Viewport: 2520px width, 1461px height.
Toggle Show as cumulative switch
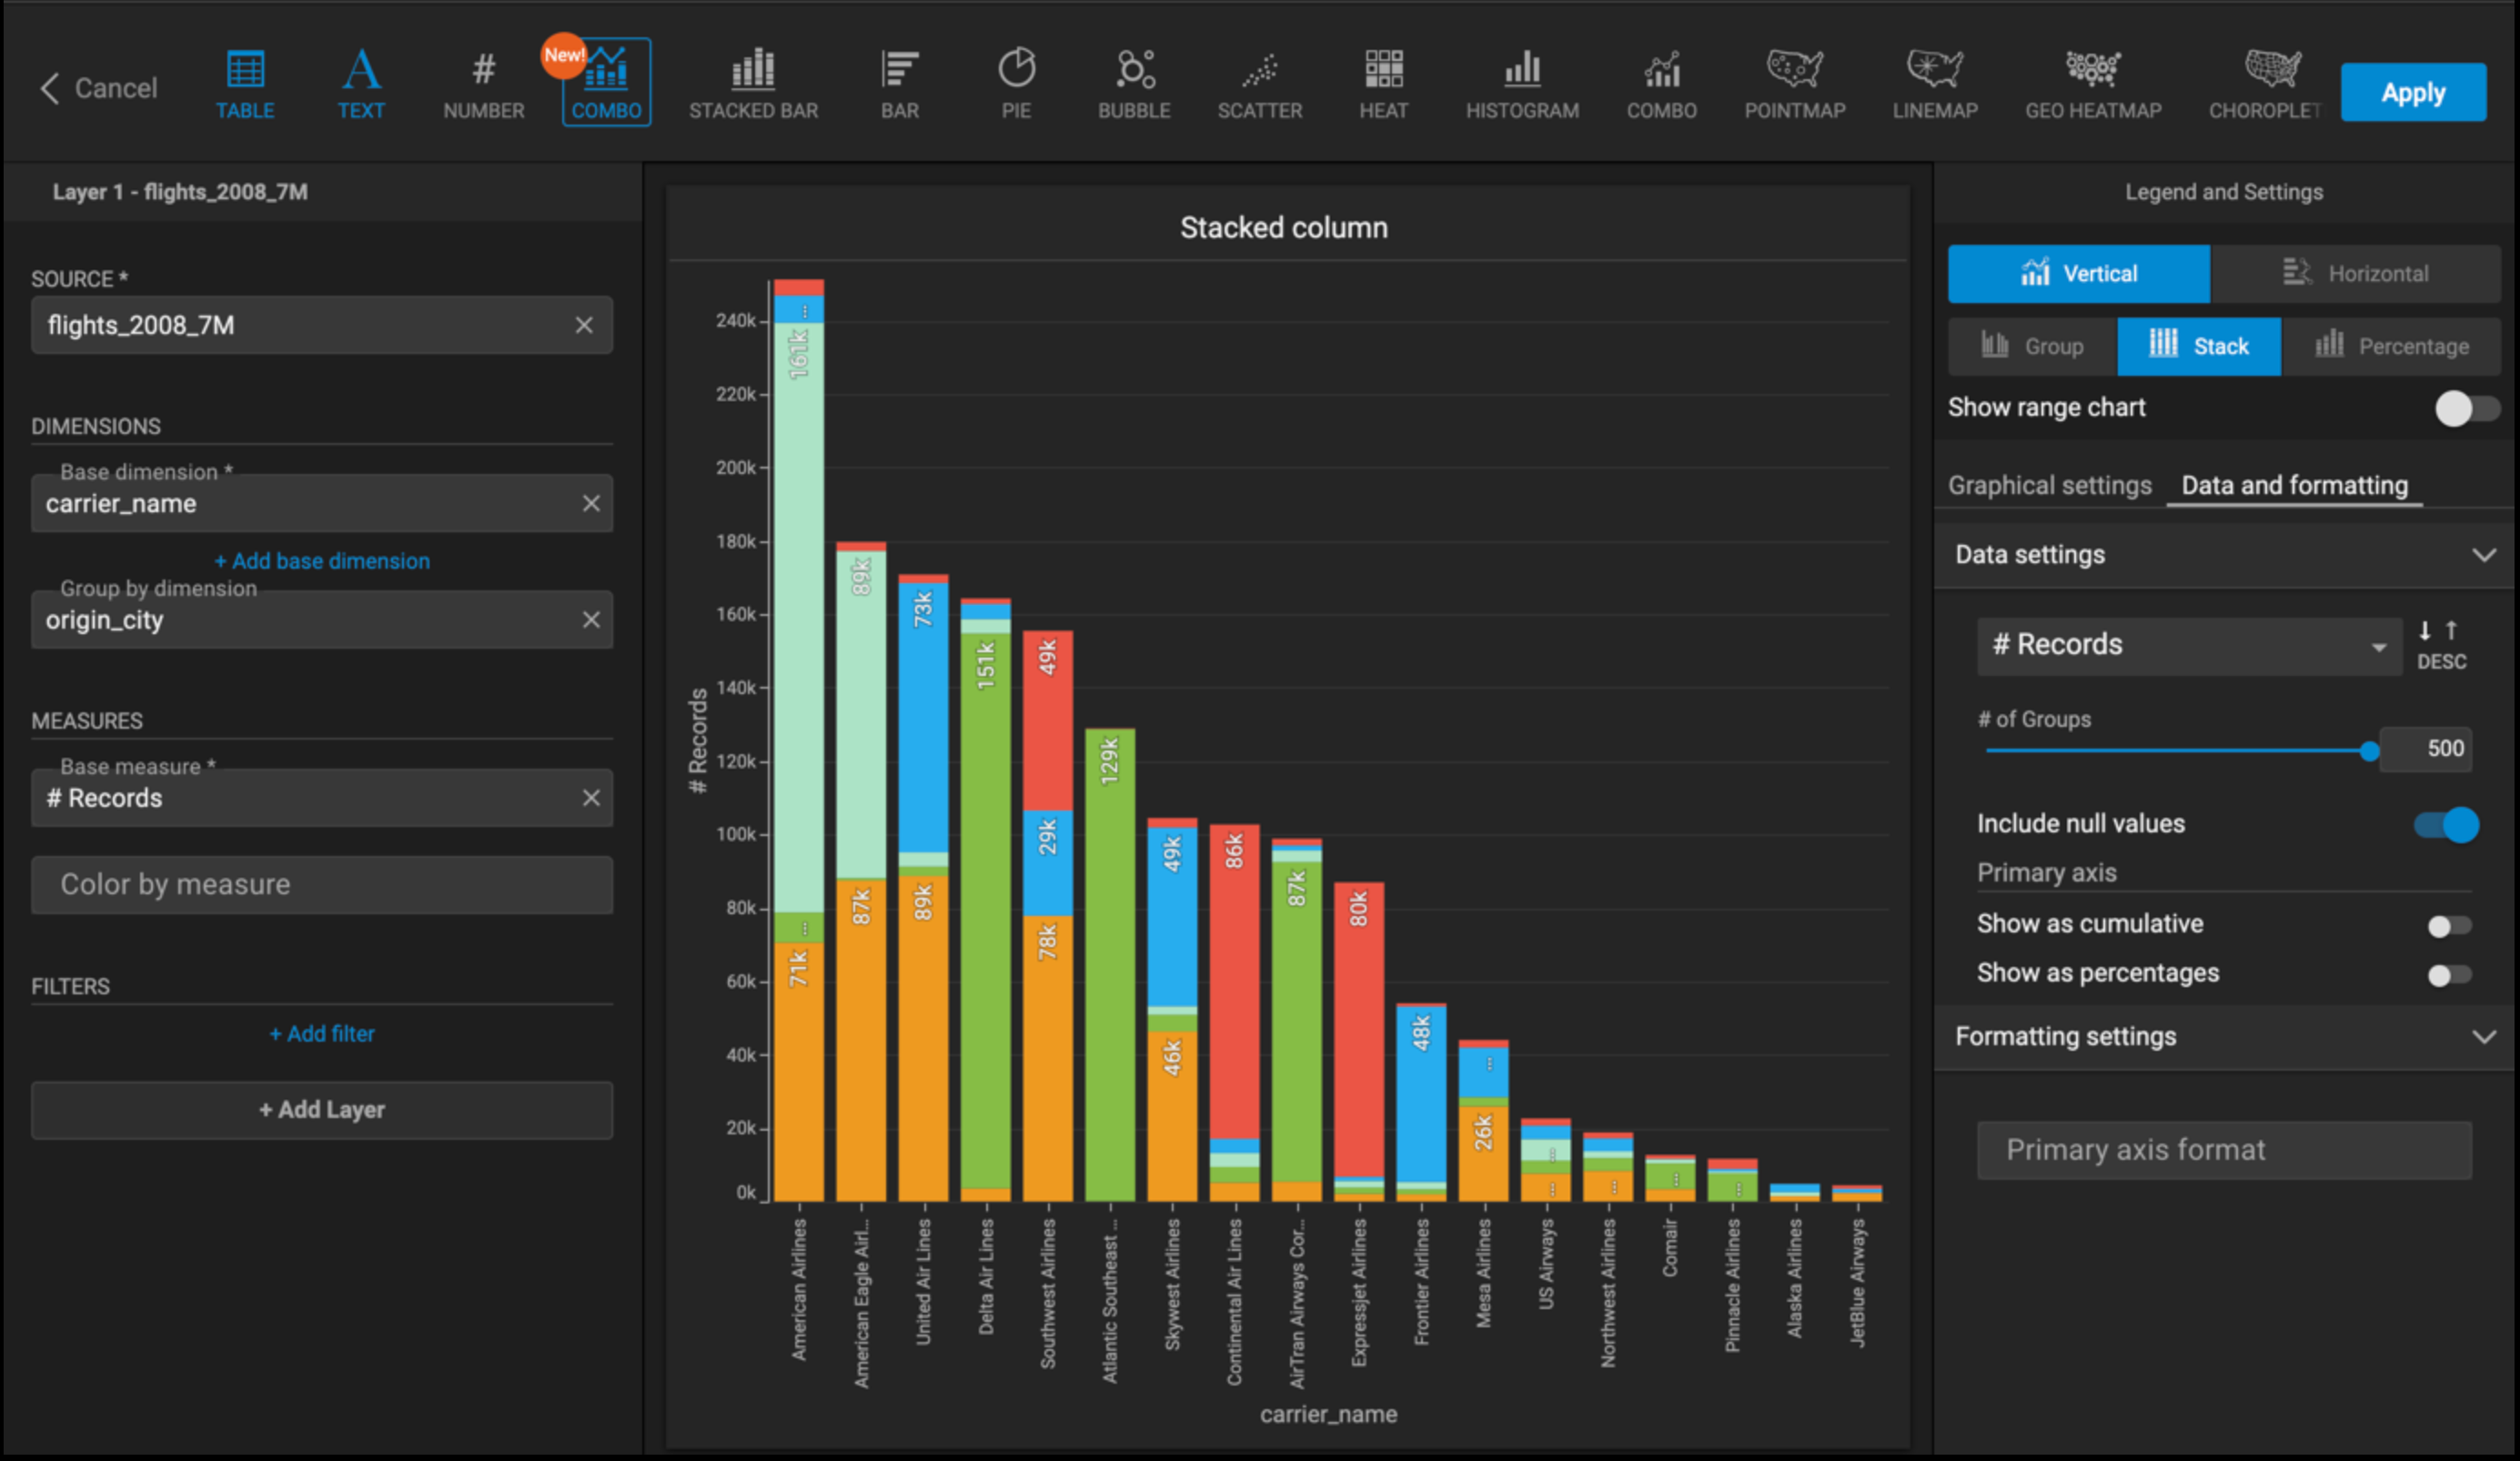(x=2448, y=926)
